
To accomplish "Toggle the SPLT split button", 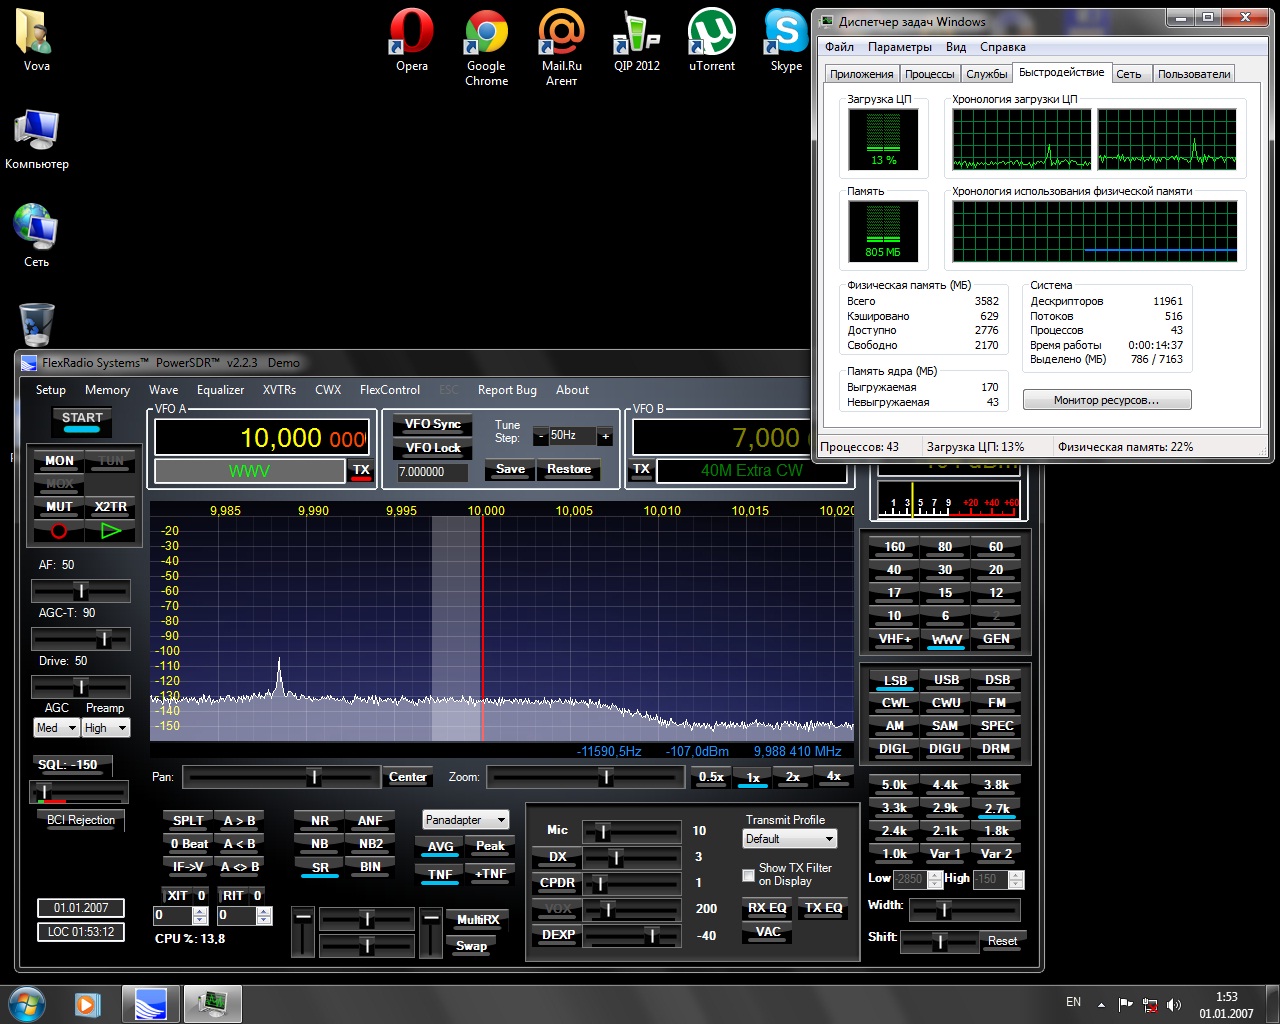I will (188, 821).
